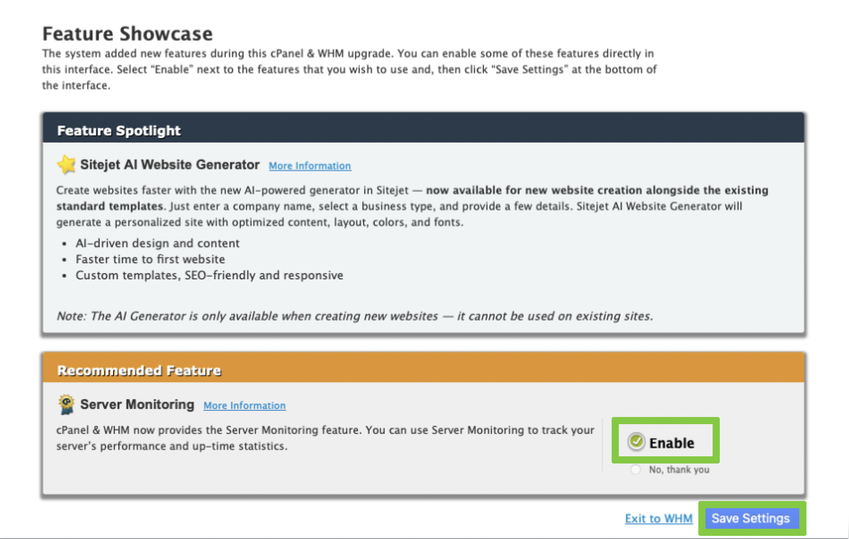The width and height of the screenshot is (849, 539).
Task: Click the green checkmark Enable icon
Action: click(636, 442)
